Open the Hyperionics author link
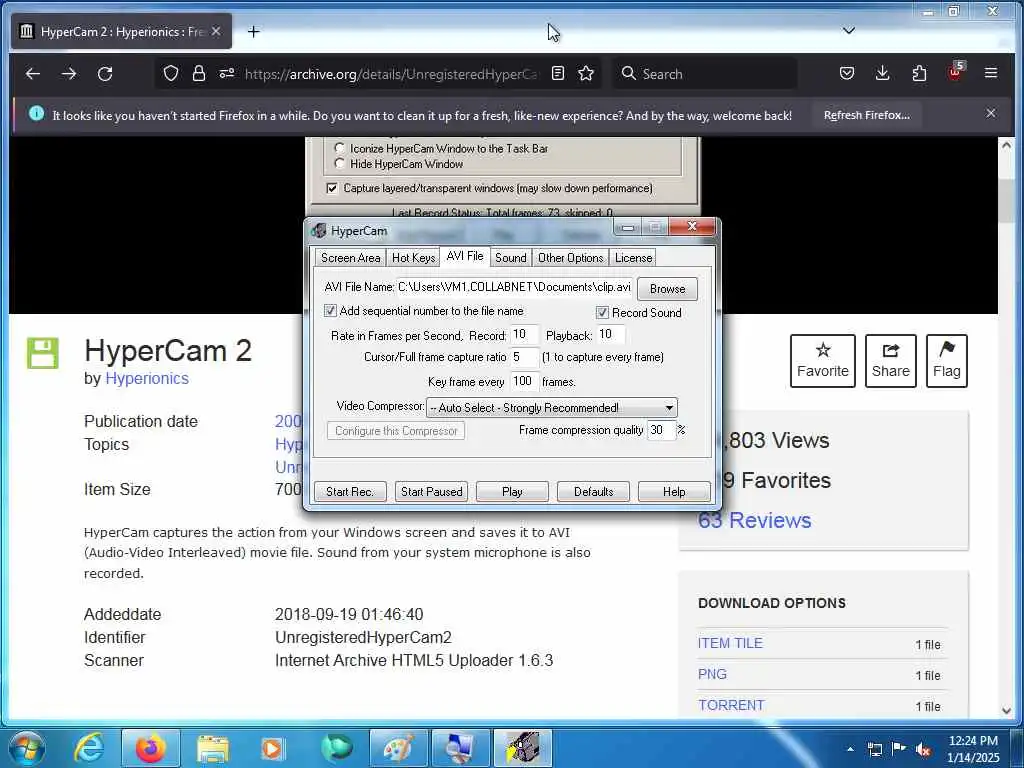Image resolution: width=1024 pixels, height=768 pixels. pos(147,379)
